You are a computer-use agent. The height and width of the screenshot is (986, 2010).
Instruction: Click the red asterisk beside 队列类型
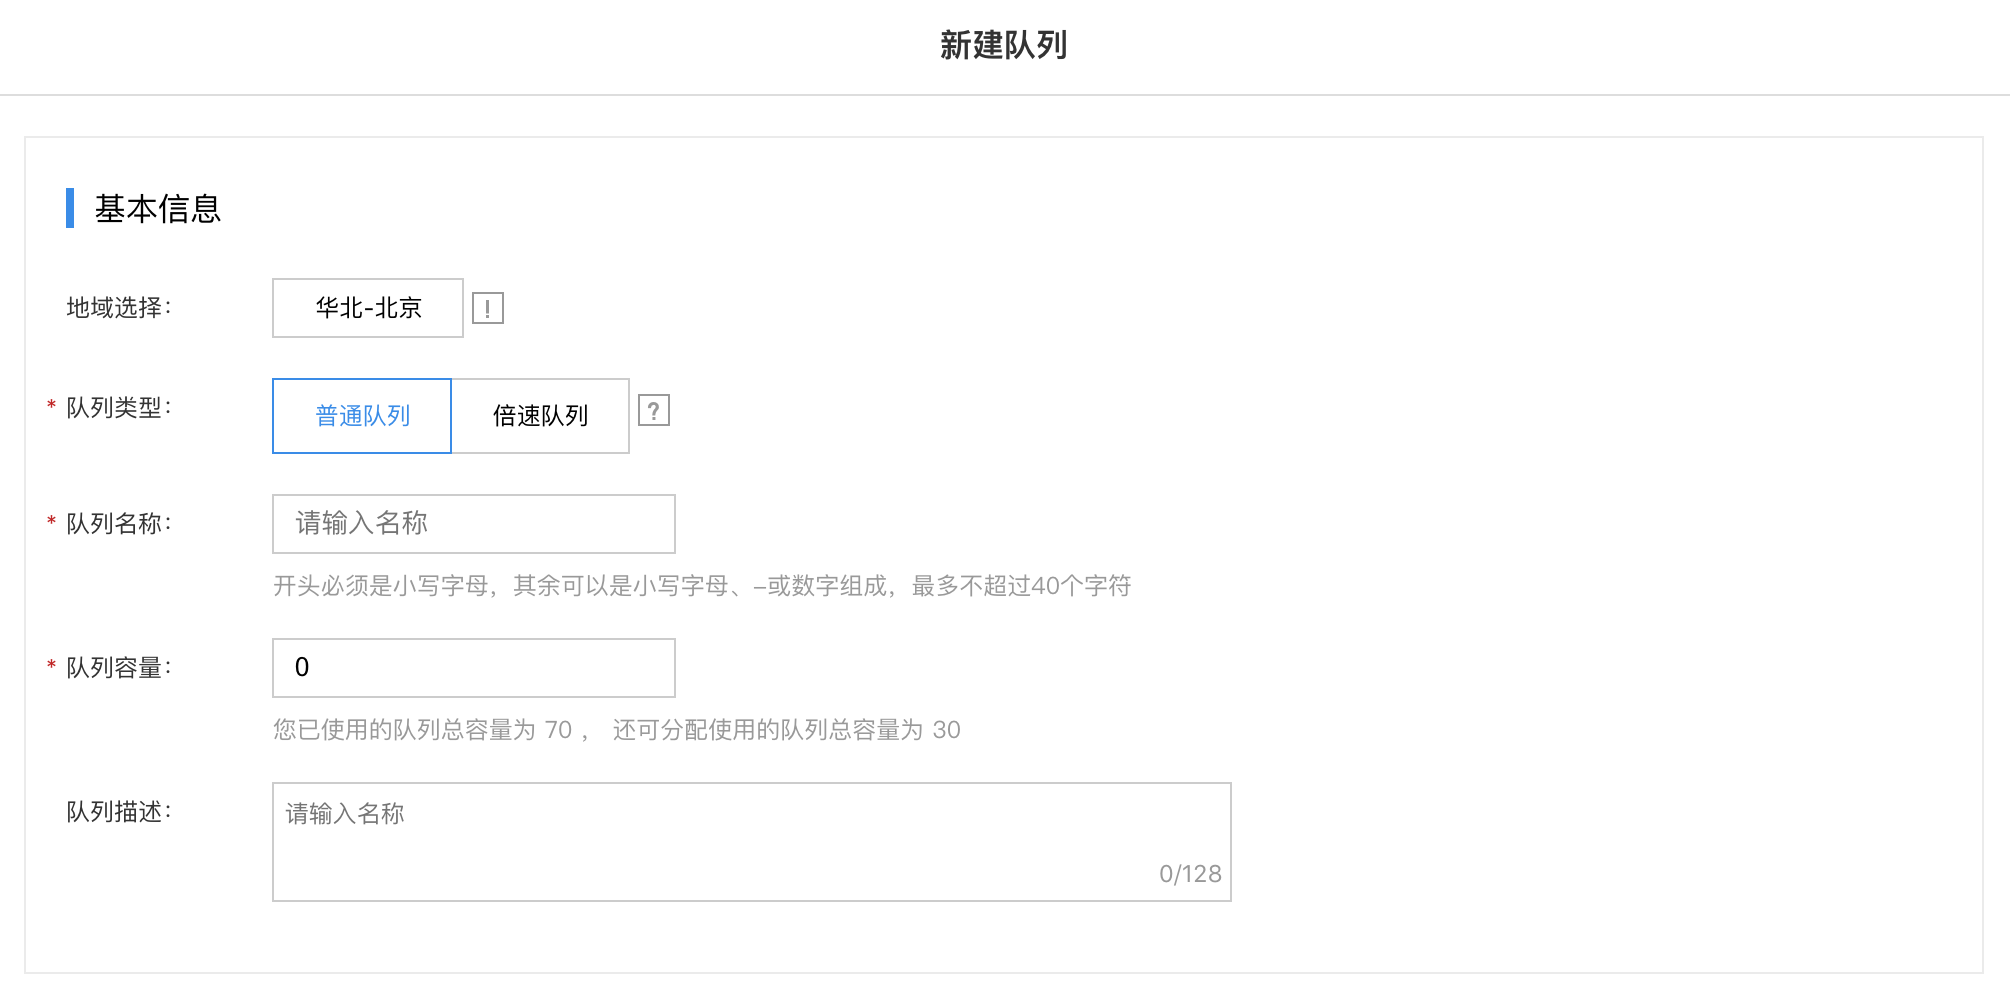[51, 406]
